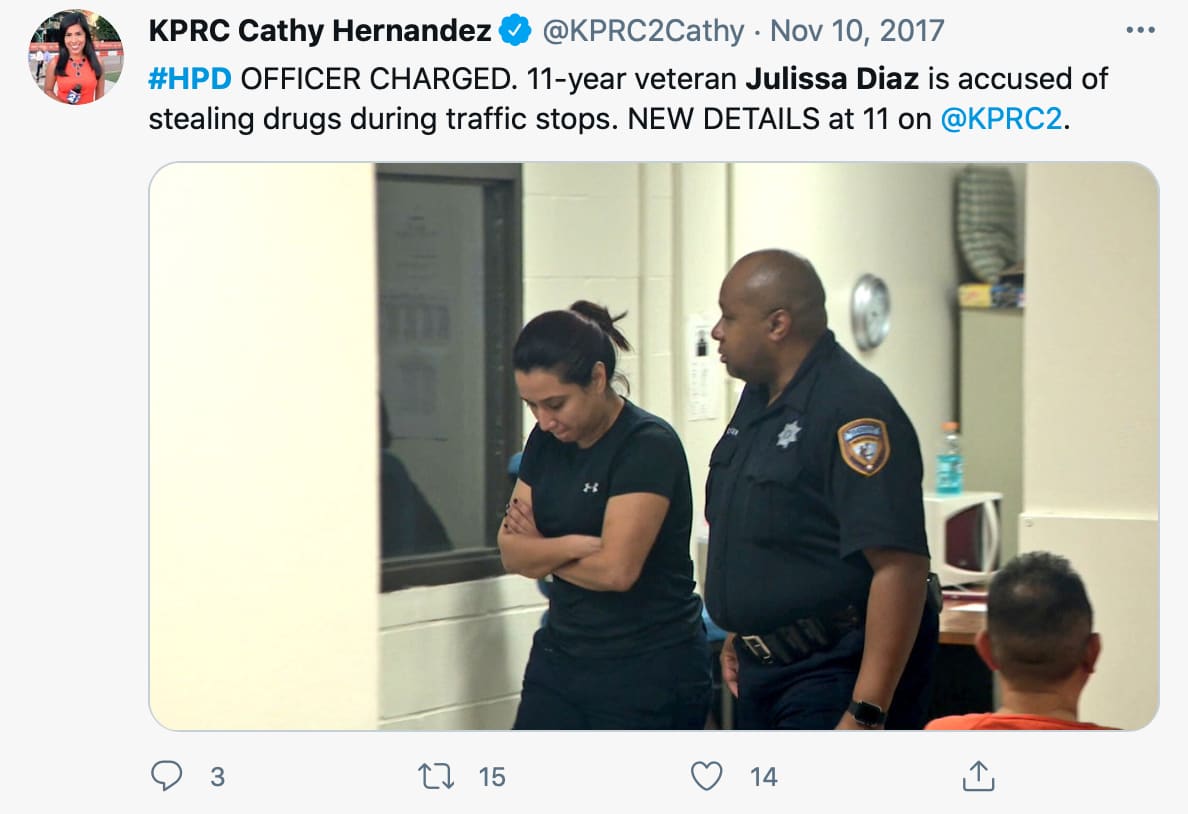The image size is (1188, 814).
Task: Click the retweet count 15
Action: [492, 777]
